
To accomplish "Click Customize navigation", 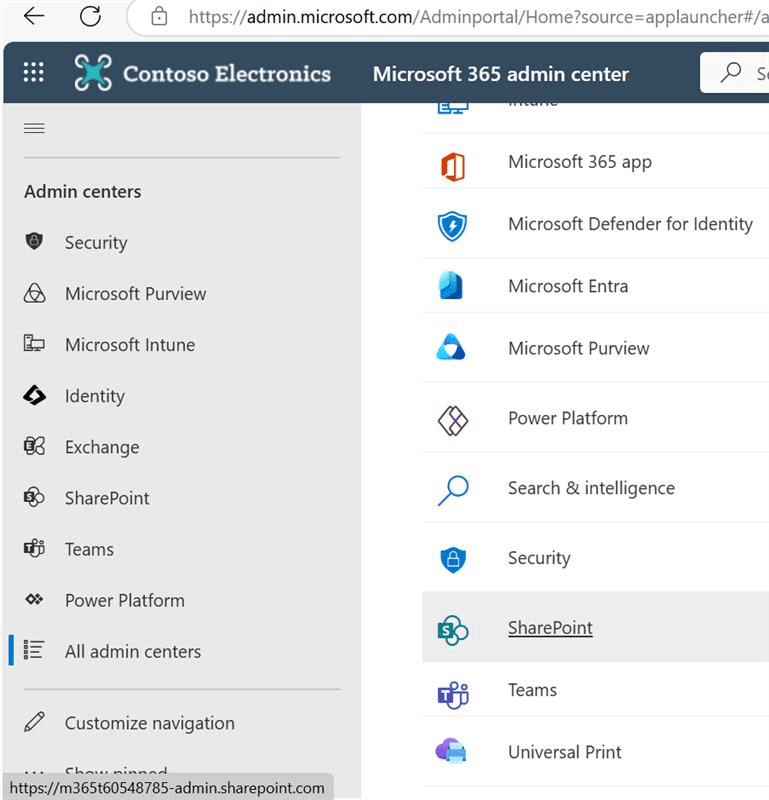I will point(149,723).
